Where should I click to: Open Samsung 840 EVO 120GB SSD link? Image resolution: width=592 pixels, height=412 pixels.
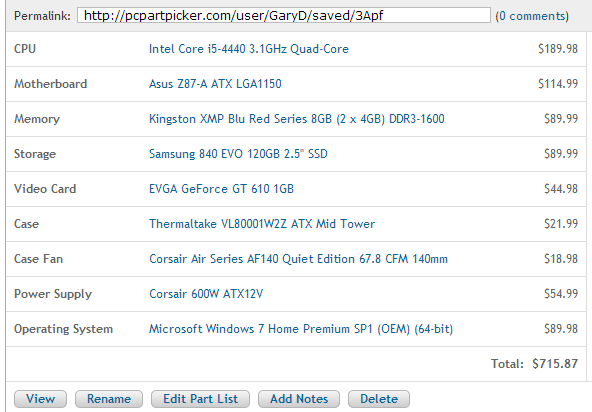(238, 154)
